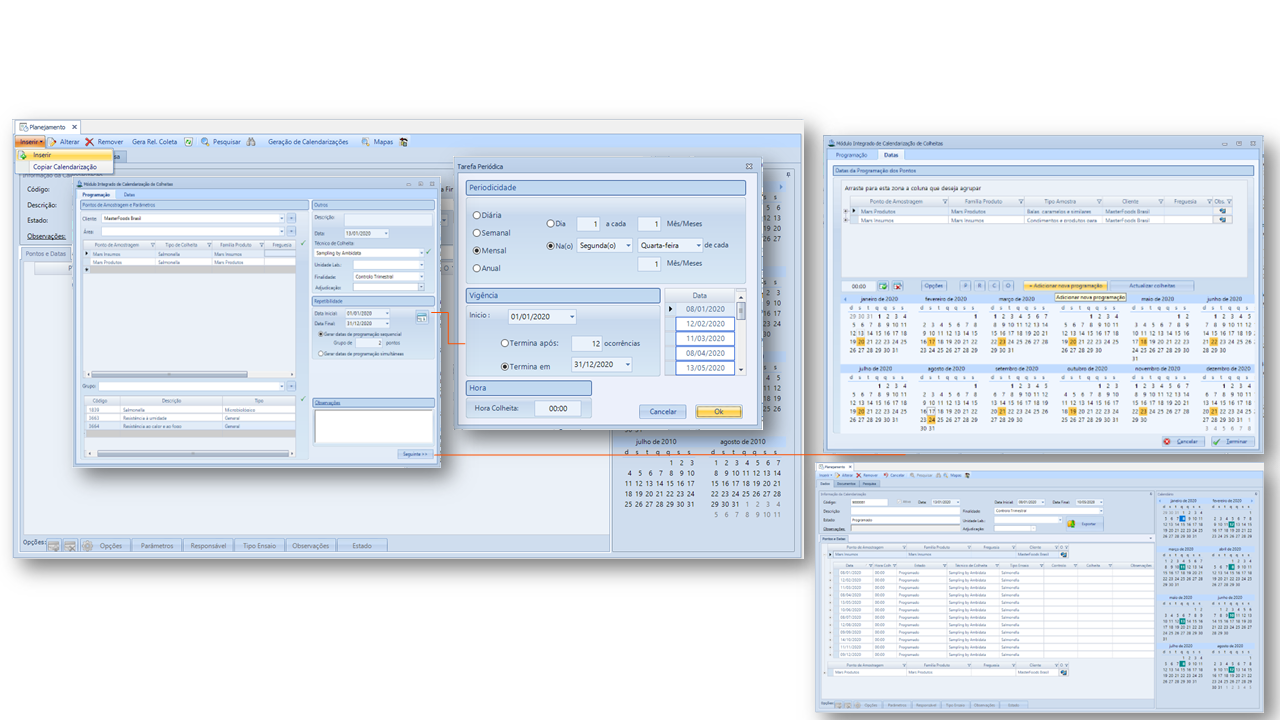Open Cliente MasterFoods Brasil dropdown
The height and width of the screenshot is (720, 1280).
281,218
